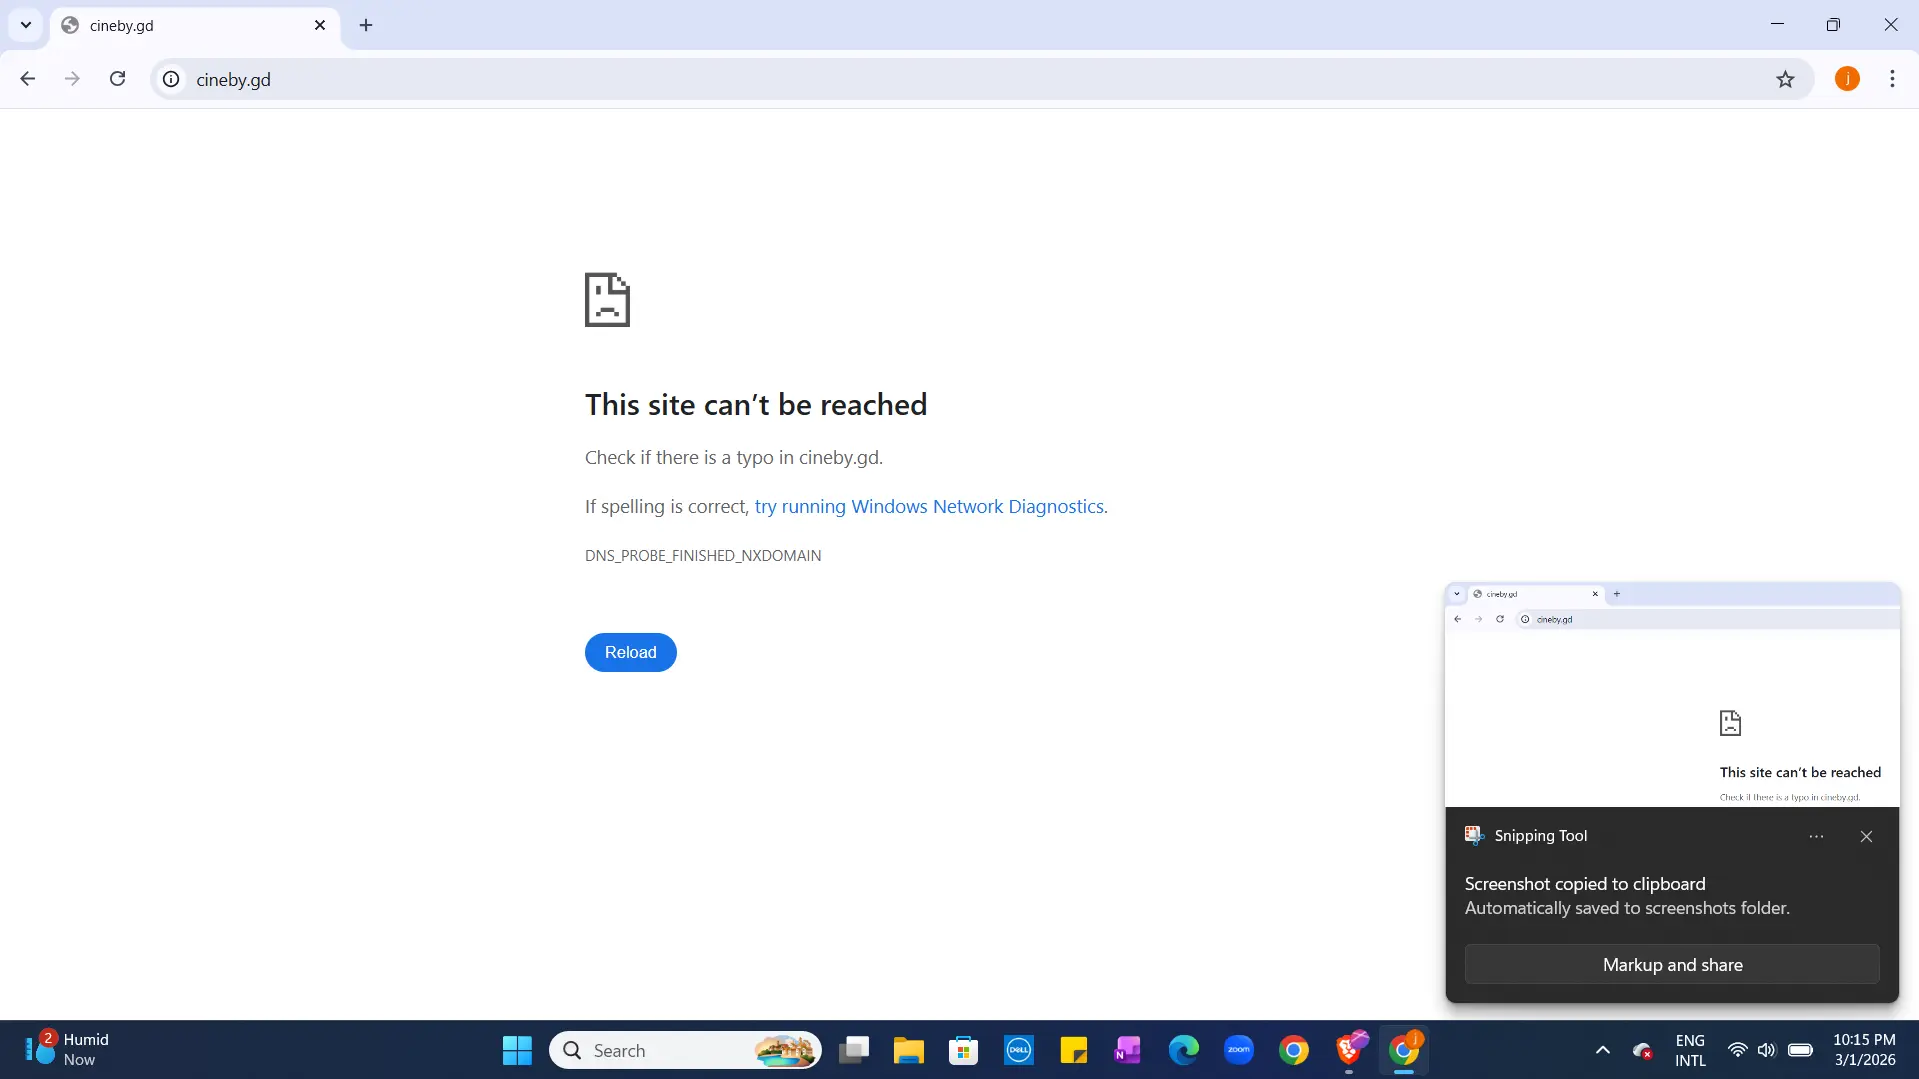
Task: Check the battery status icon
Action: tap(1801, 1050)
